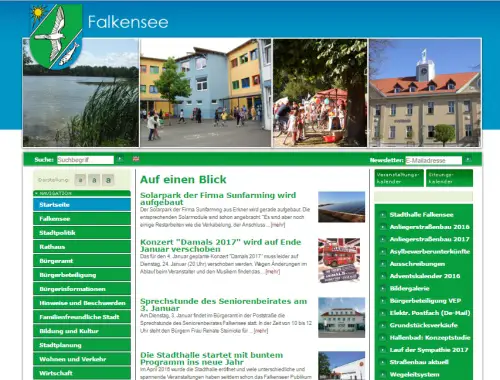The height and width of the screenshot is (380, 500).
Task: Click the colorful school building photo
Action: click(205, 93)
